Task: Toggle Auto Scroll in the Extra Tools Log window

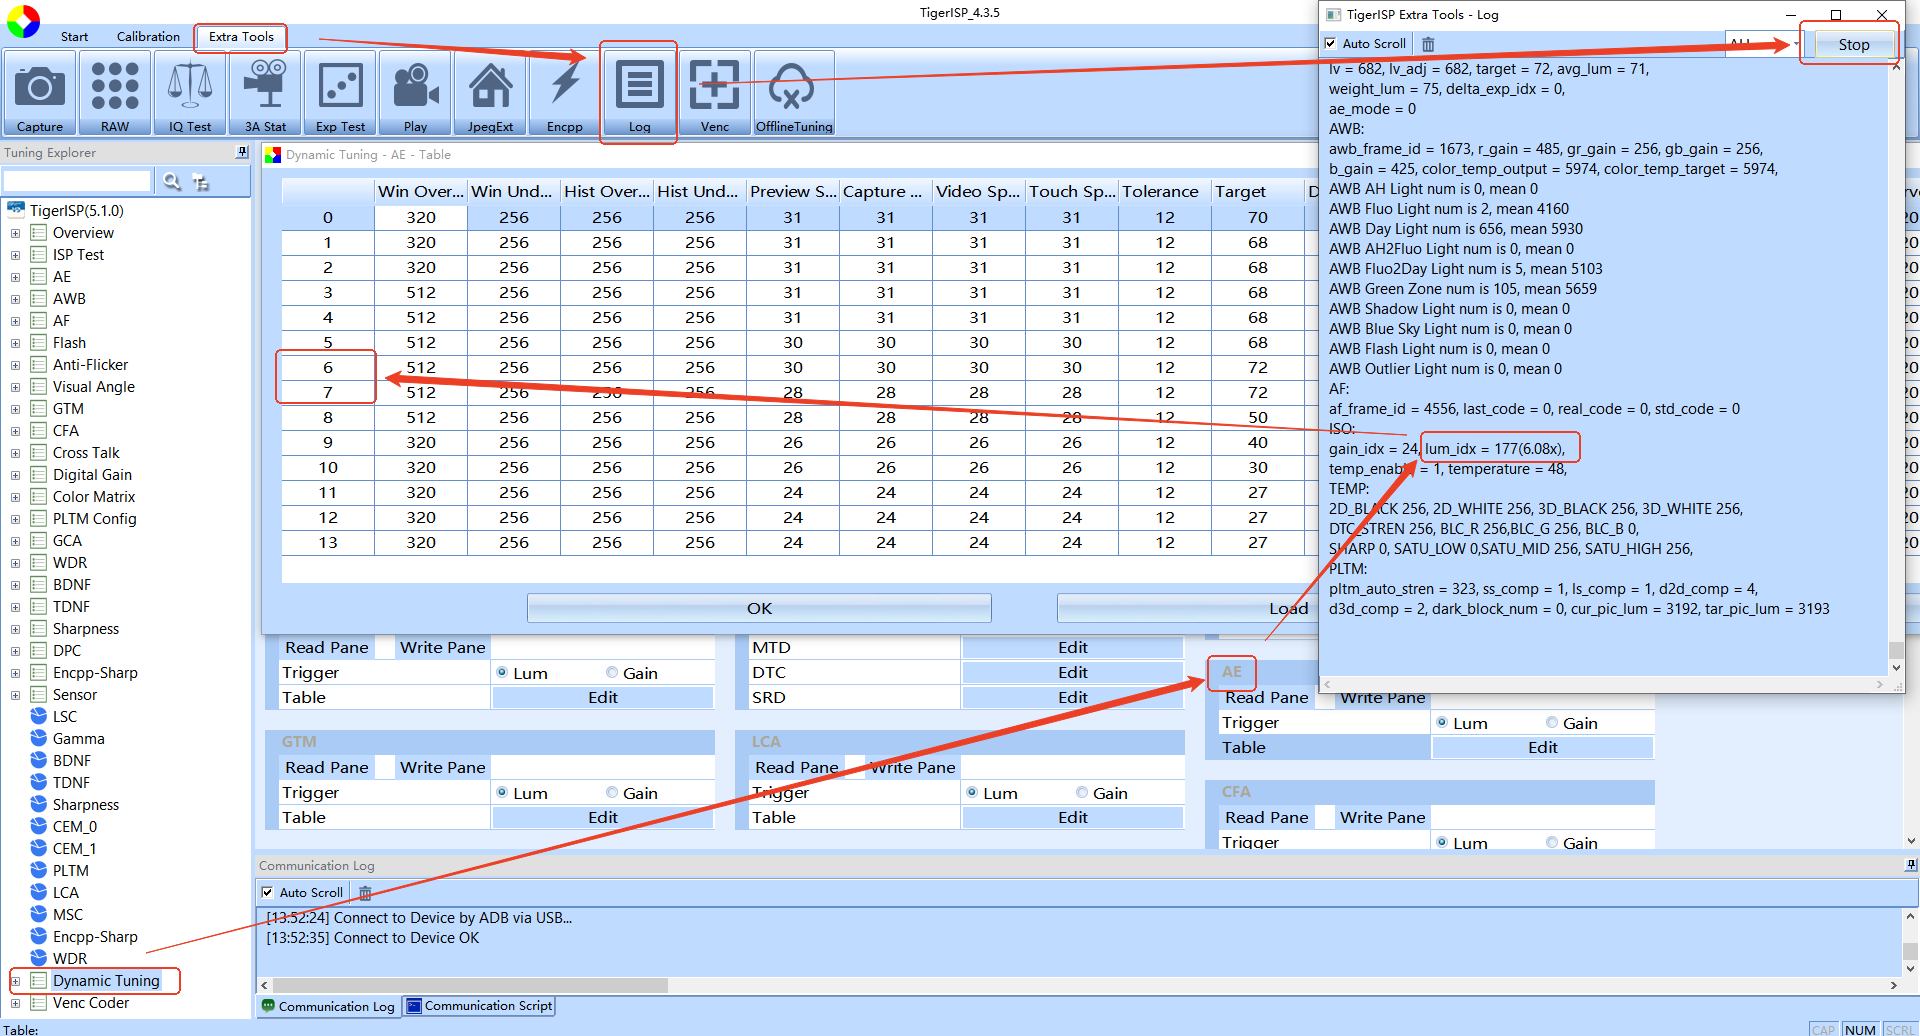Action: (1331, 44)
